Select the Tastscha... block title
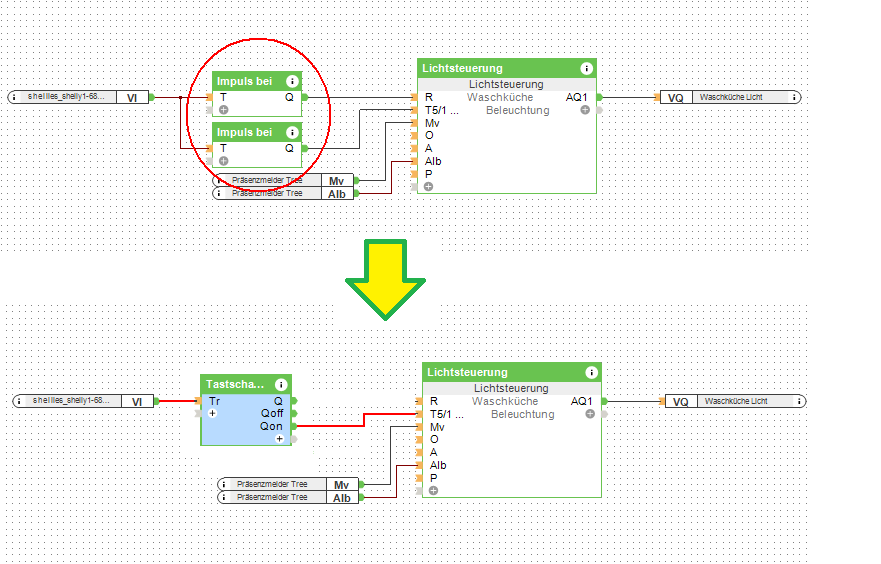 235,385
